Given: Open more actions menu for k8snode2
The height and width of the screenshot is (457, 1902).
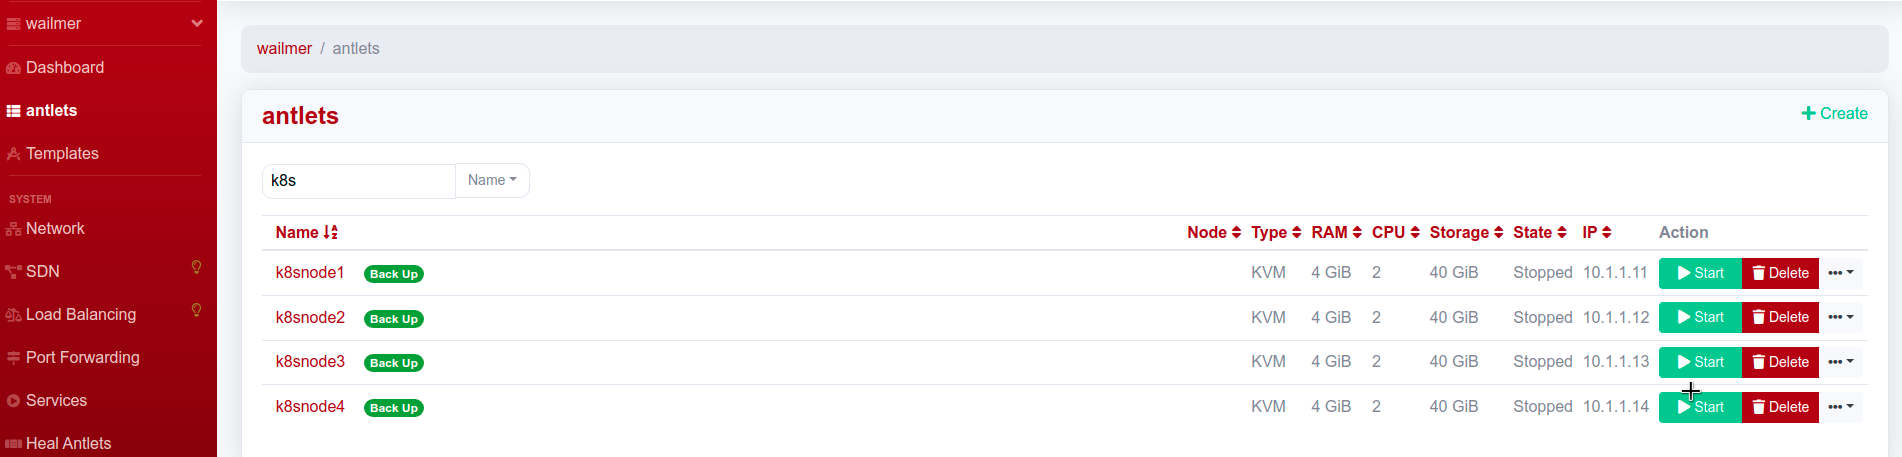Looking at the screenshot, I should coord(1841,318).
